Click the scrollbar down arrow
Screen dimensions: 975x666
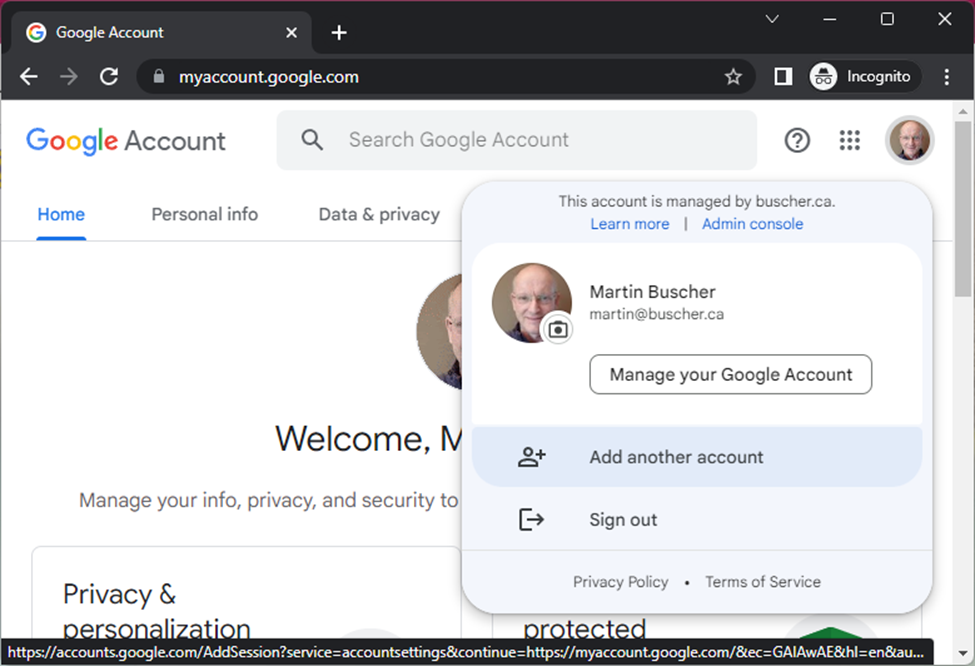pyautogui.click(x=963, y=654)
